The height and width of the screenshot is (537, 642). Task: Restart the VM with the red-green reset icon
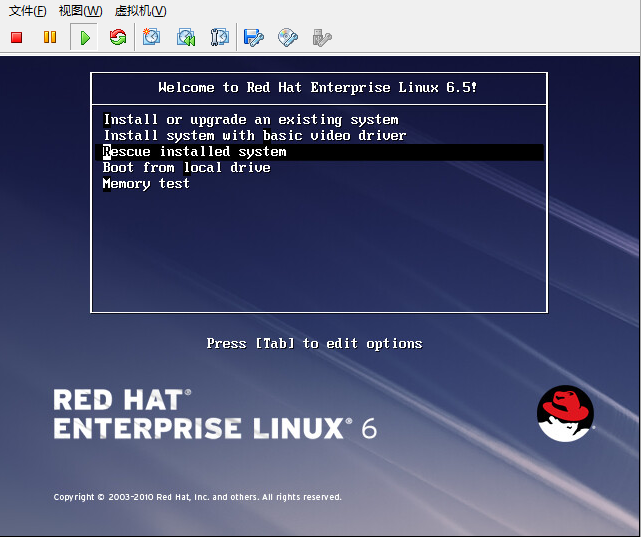(118, 37)
